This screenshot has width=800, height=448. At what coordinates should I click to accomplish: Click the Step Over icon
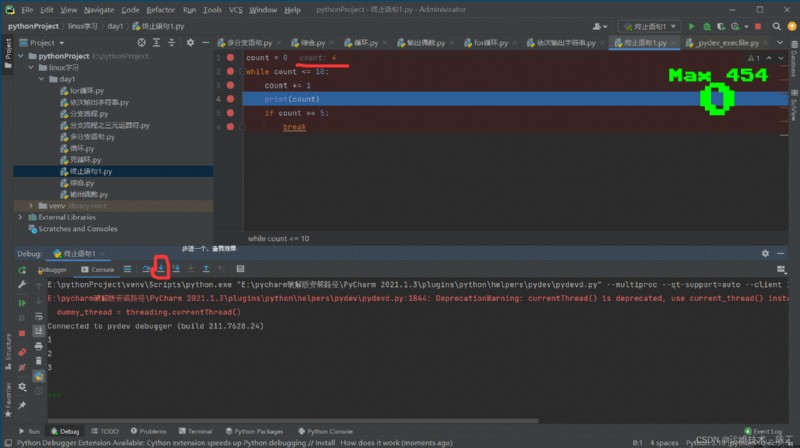(x=146, y=269)
